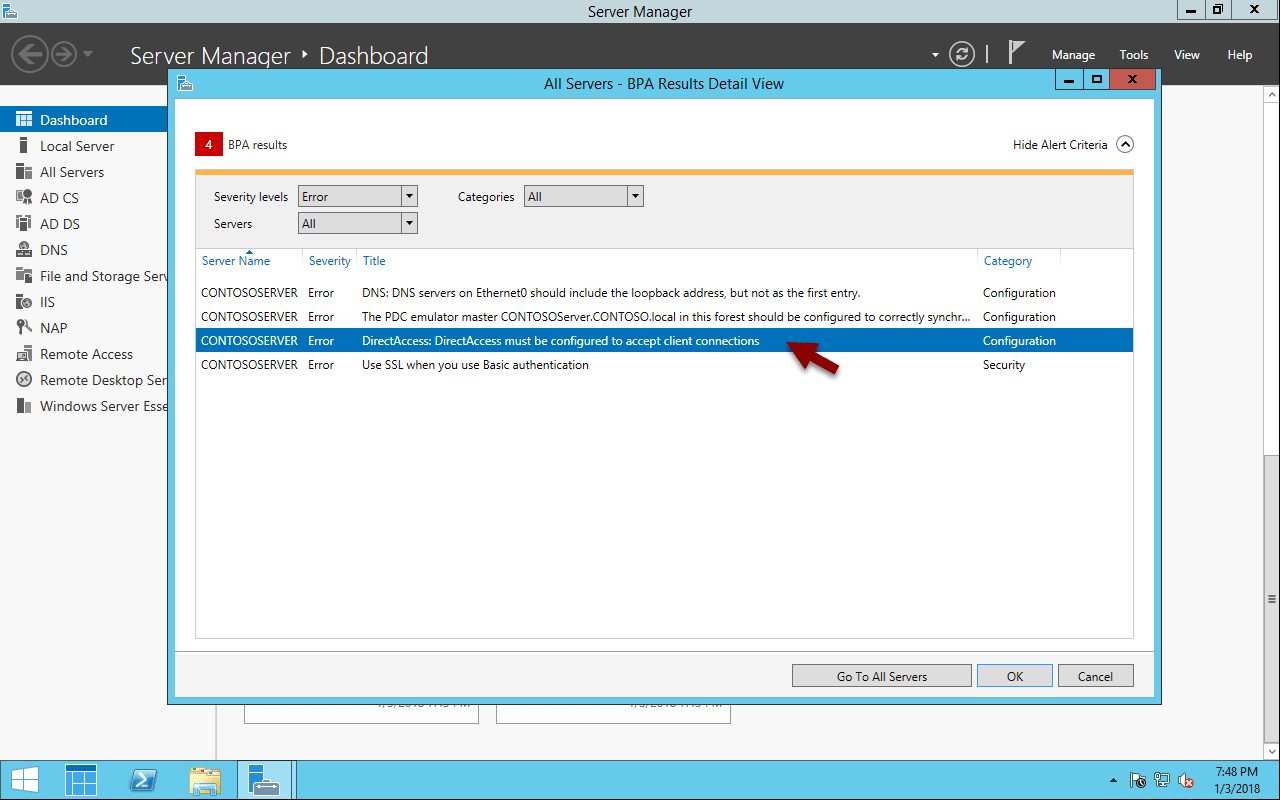Click the Local Server sidebar icon

click(x=24, y=146)
